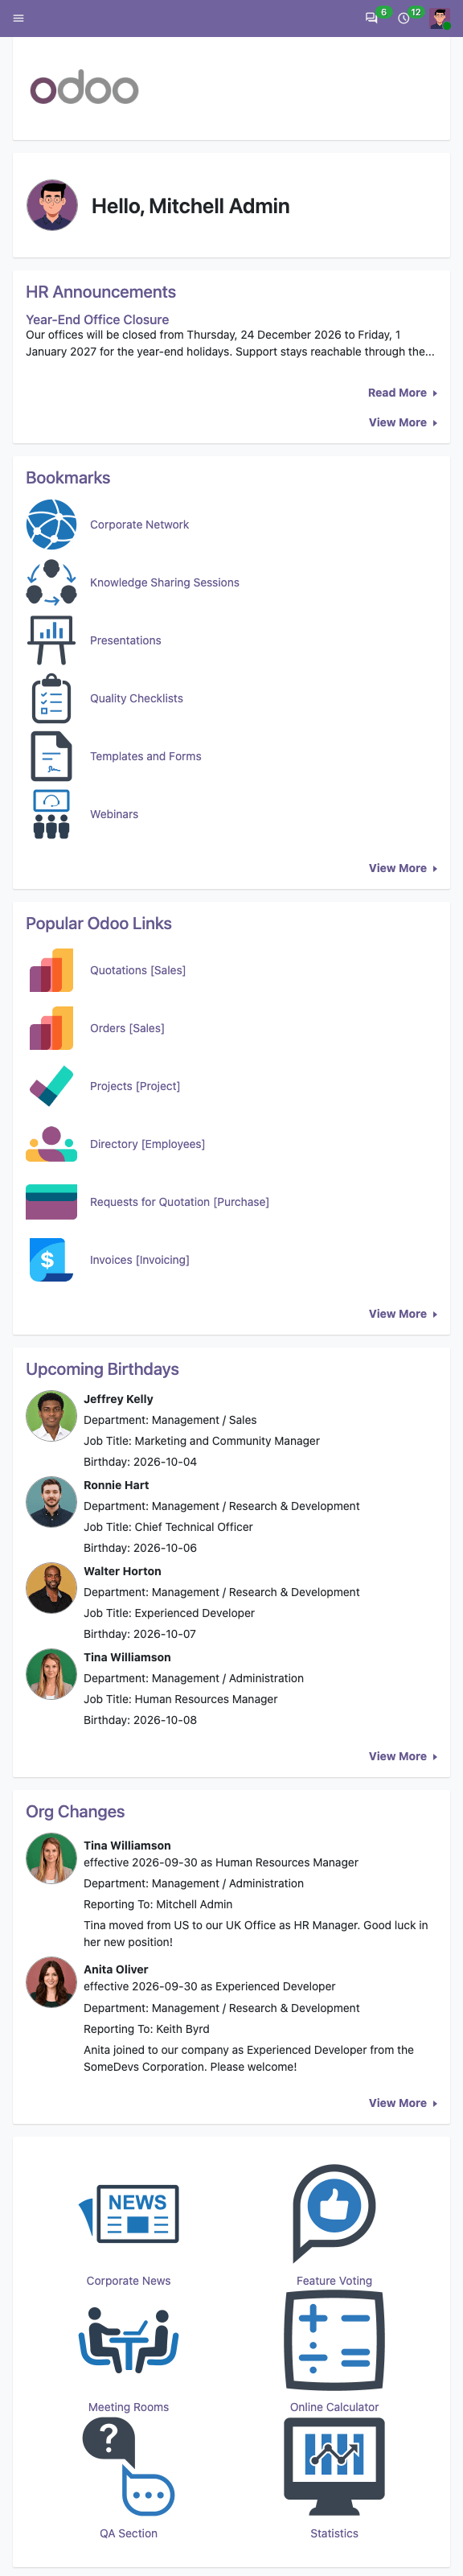Click the Knowledge Sharing Sessions icon
The image size is (463, 2576).
pos(51,583)
